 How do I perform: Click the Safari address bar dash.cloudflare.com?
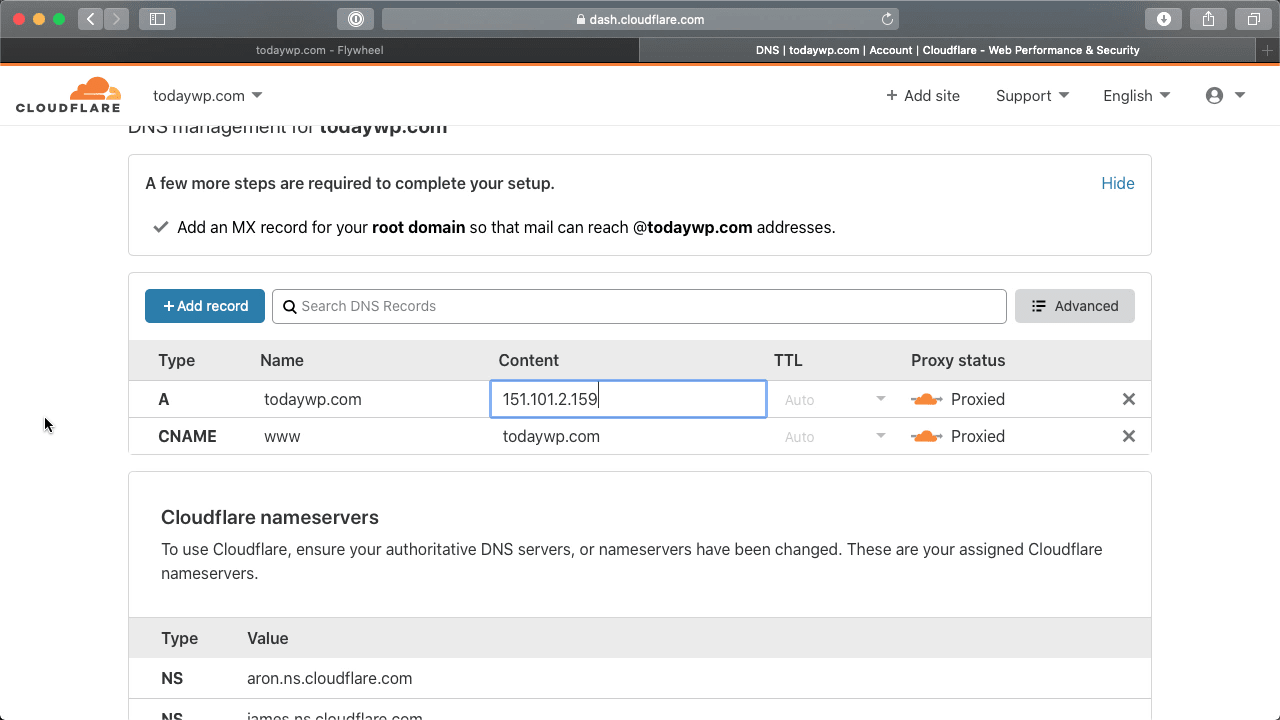pos(640,19)
